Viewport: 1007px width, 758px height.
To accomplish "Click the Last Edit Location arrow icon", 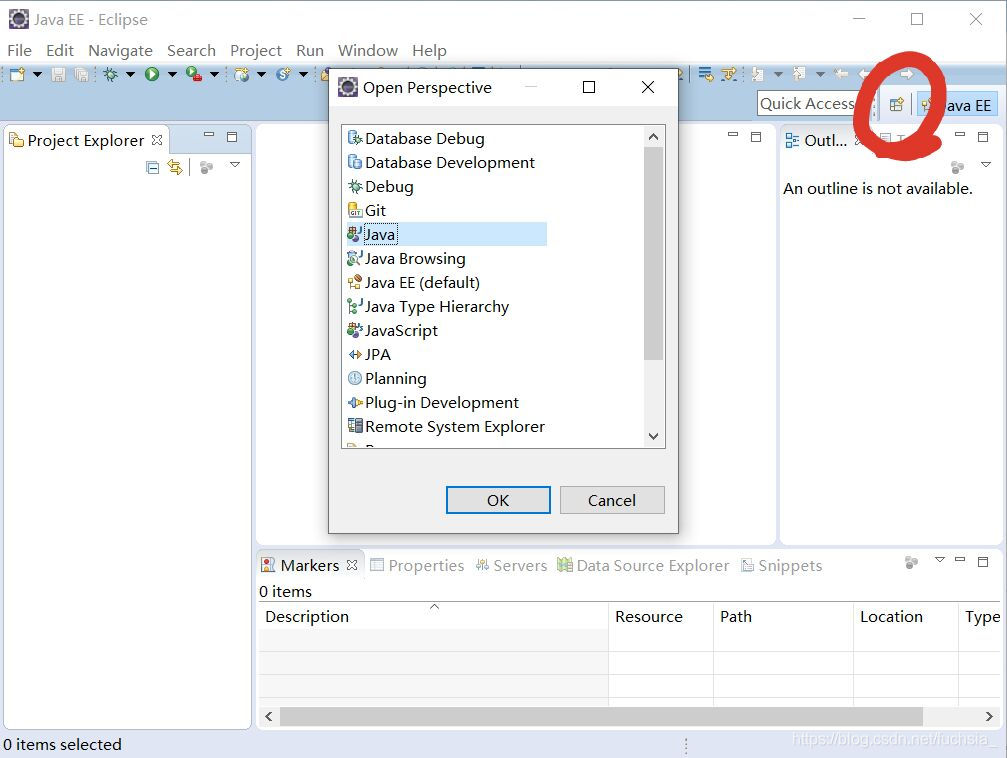I will coord(841,75).
